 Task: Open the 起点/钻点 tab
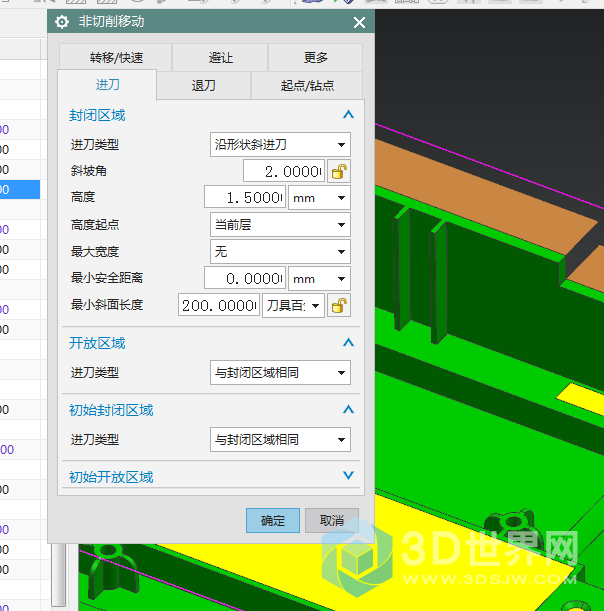(307, 86)
